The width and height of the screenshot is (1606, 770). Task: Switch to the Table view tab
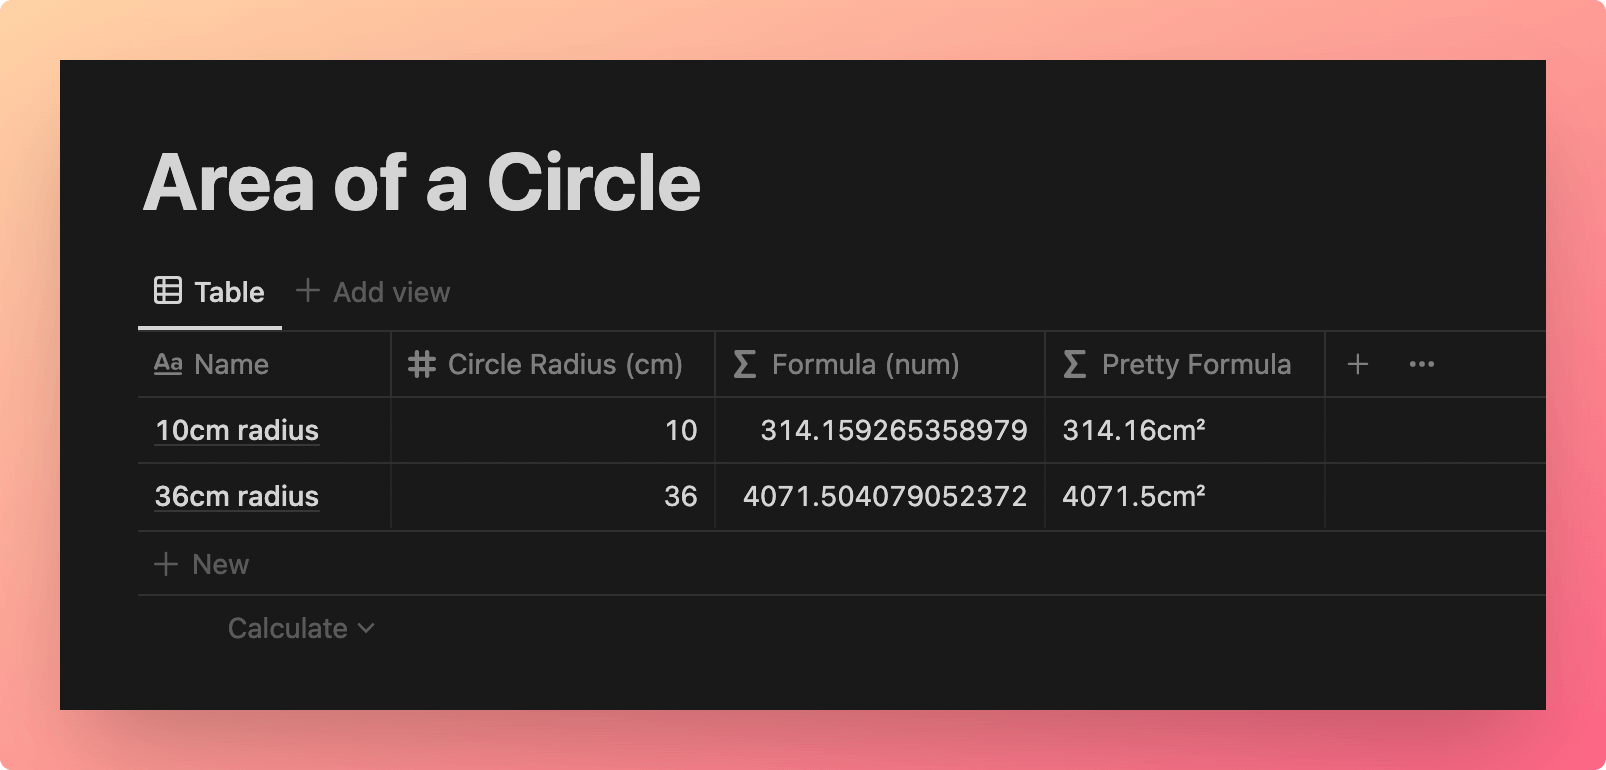210,292
